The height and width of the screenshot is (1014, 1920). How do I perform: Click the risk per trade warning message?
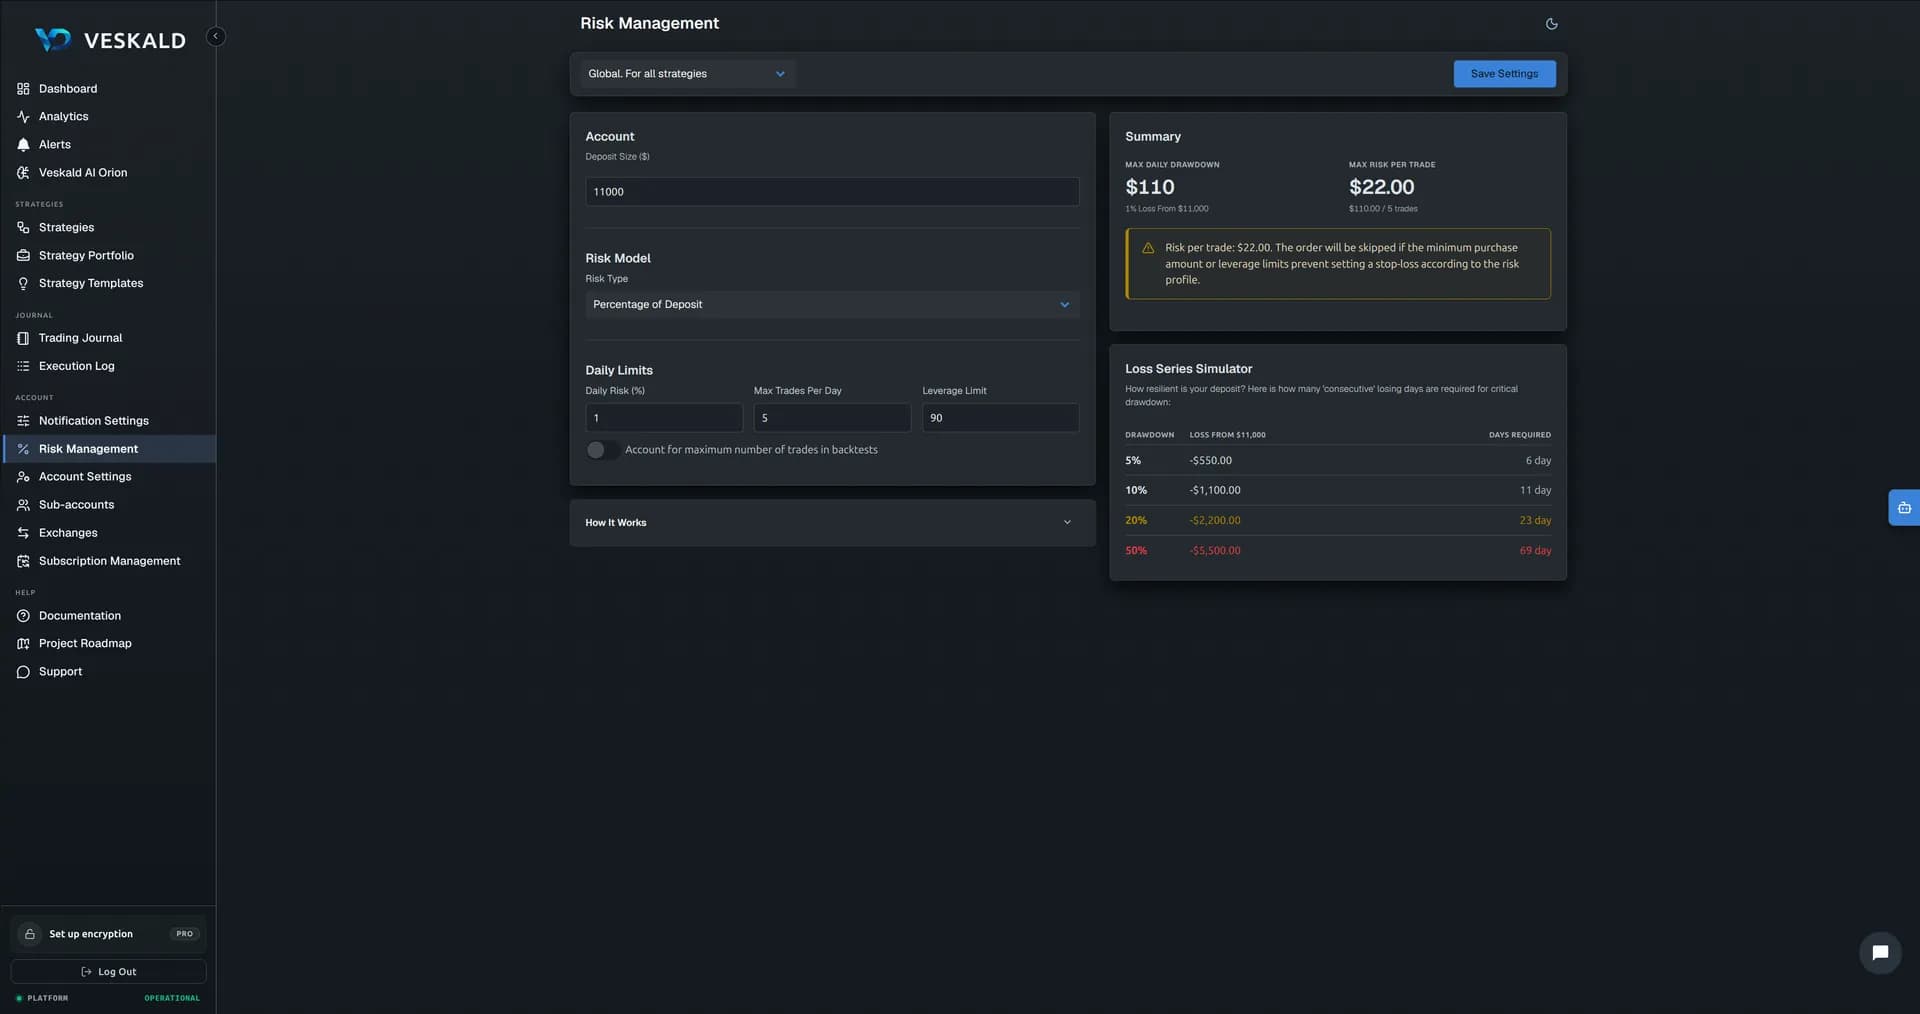coord(1338,264)
